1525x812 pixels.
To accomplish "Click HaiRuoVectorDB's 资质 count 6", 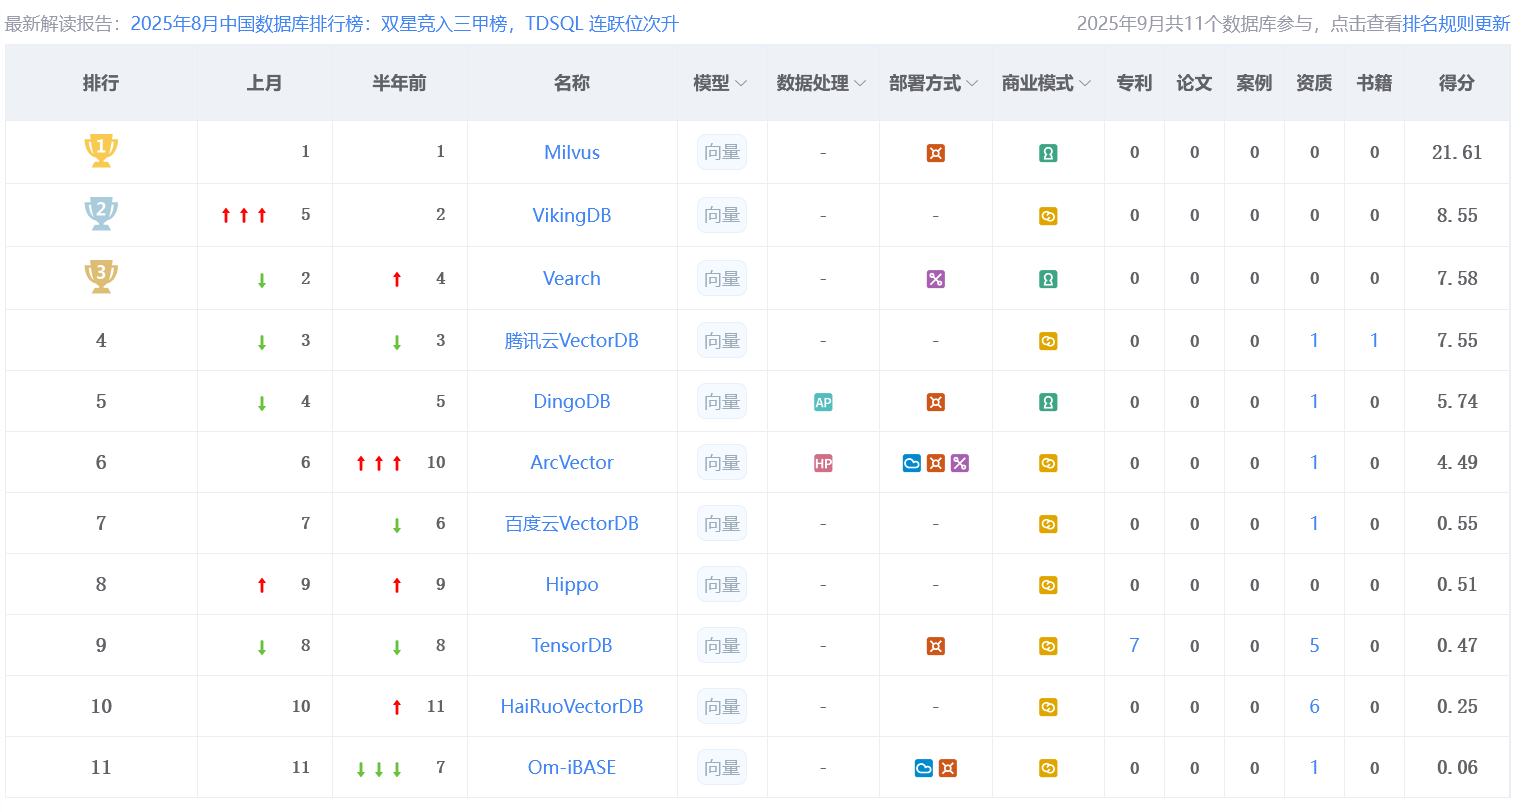I will tap(1314, 706).
